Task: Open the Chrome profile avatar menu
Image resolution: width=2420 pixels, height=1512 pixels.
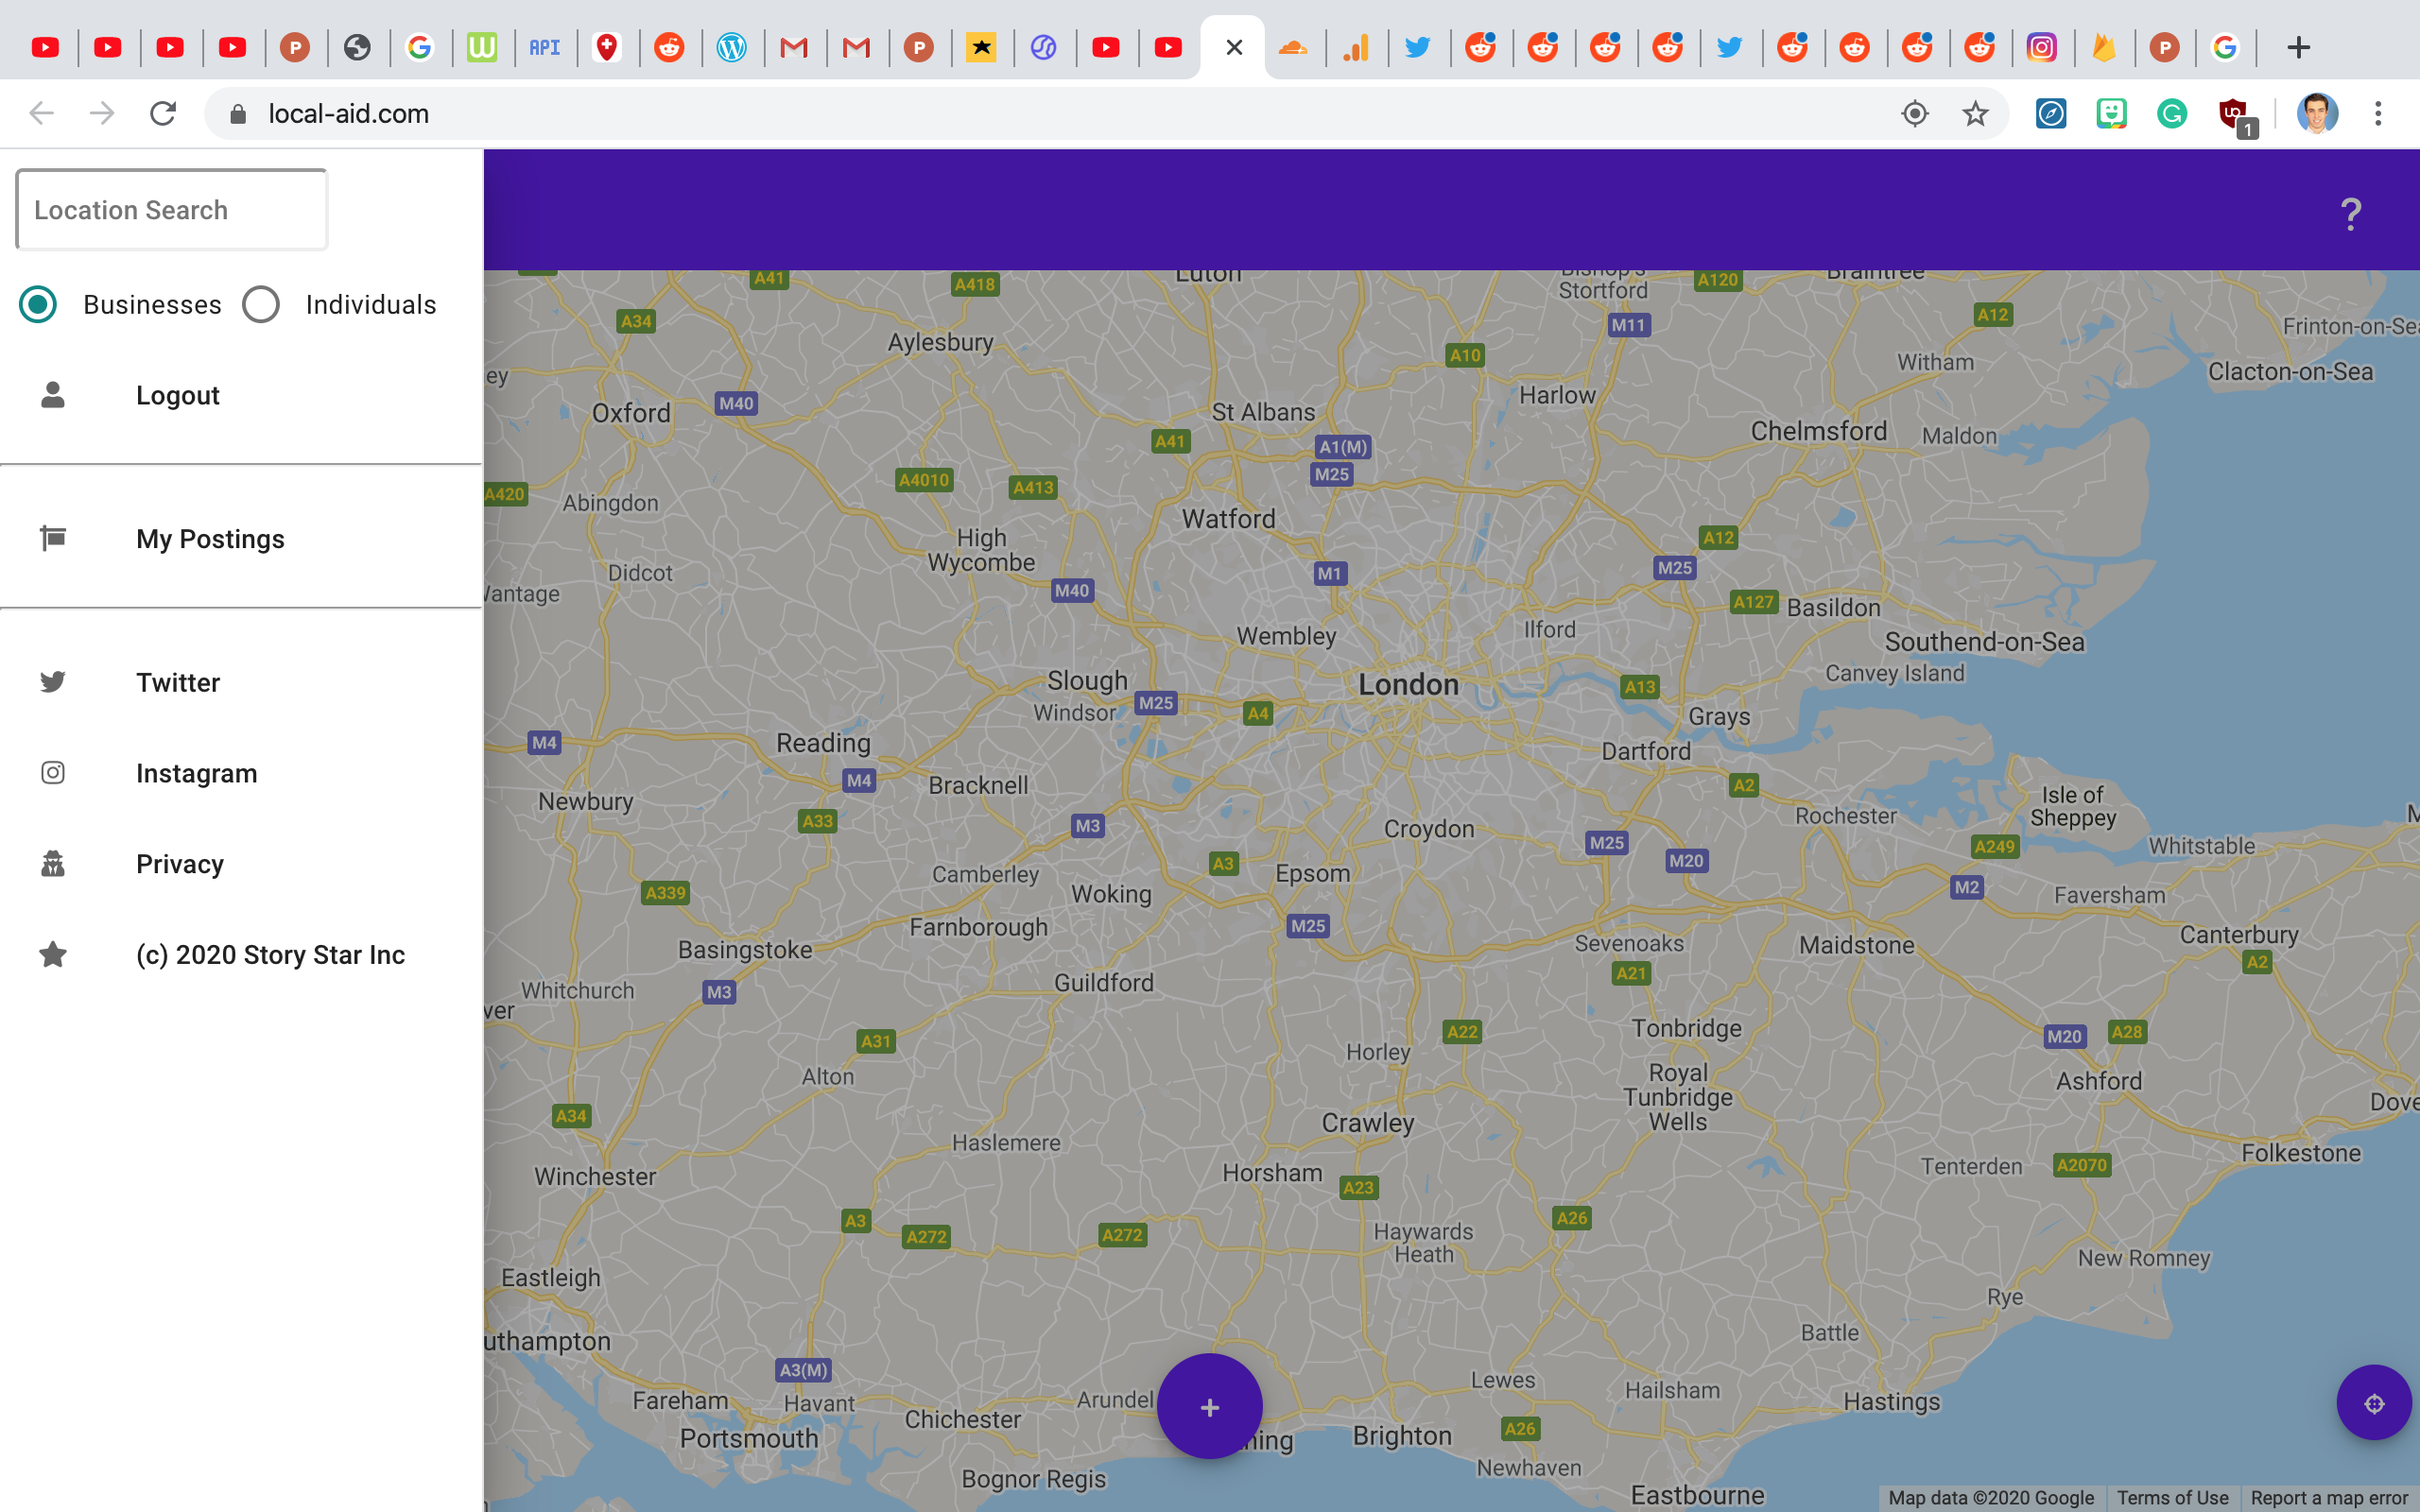Action: [2316, 114]
